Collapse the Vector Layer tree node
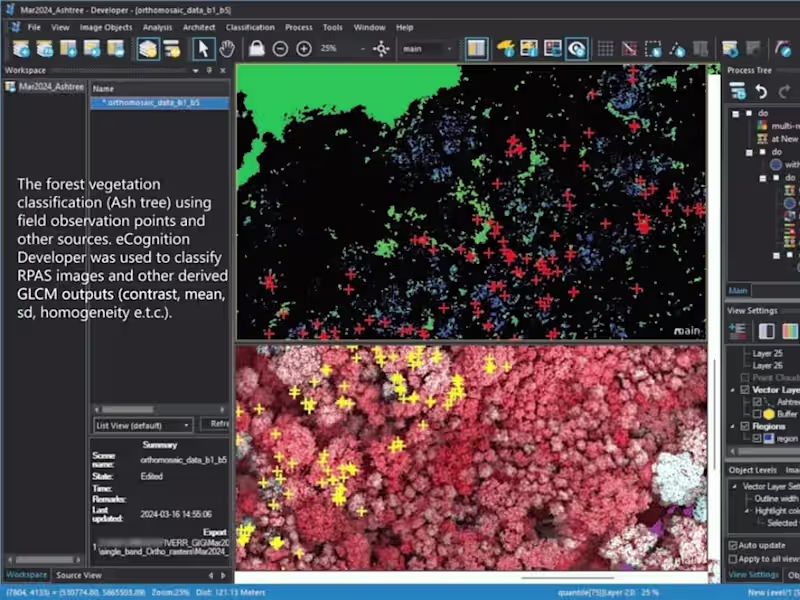Image resolution: width=800 pixels, height=600 pixels. [x=733, y=390]
